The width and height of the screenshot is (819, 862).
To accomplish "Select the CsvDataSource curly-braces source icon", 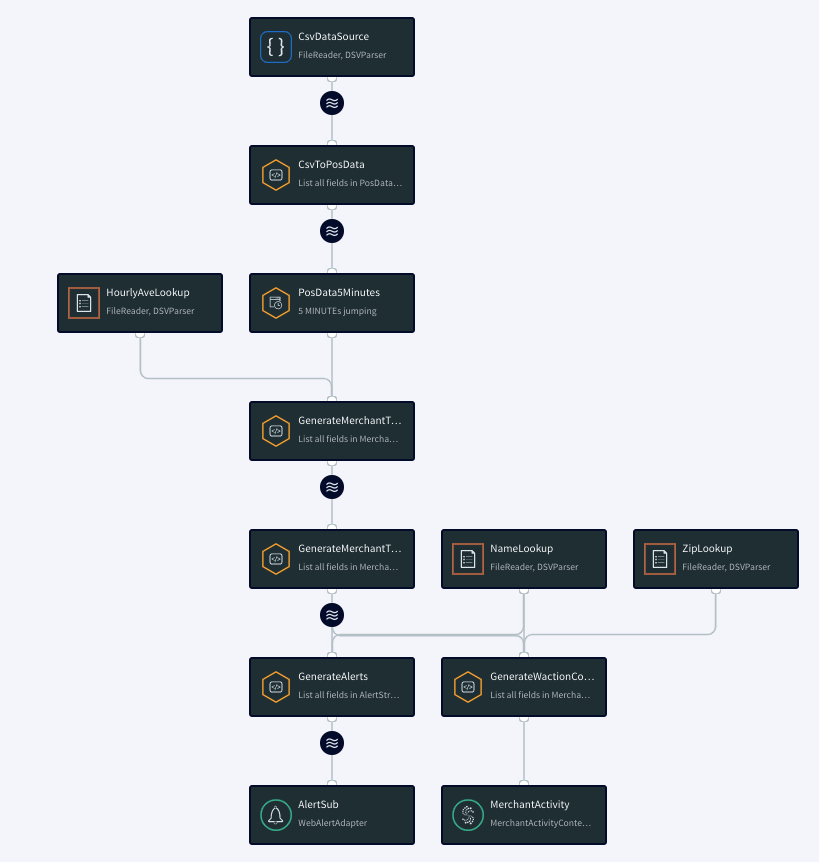I will tap(276, 46).
